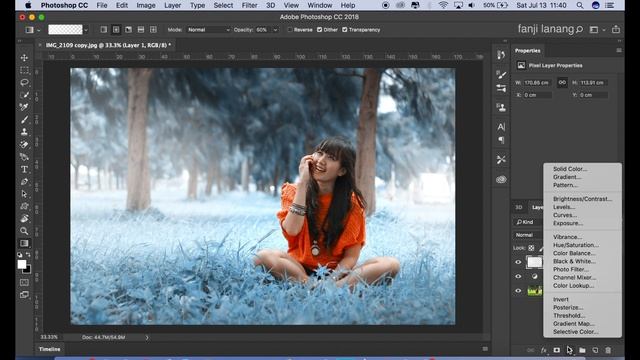Screen dimensions: 640x360
Task: Choose Linear gradient type icon
Action: (x=104, y=30)
